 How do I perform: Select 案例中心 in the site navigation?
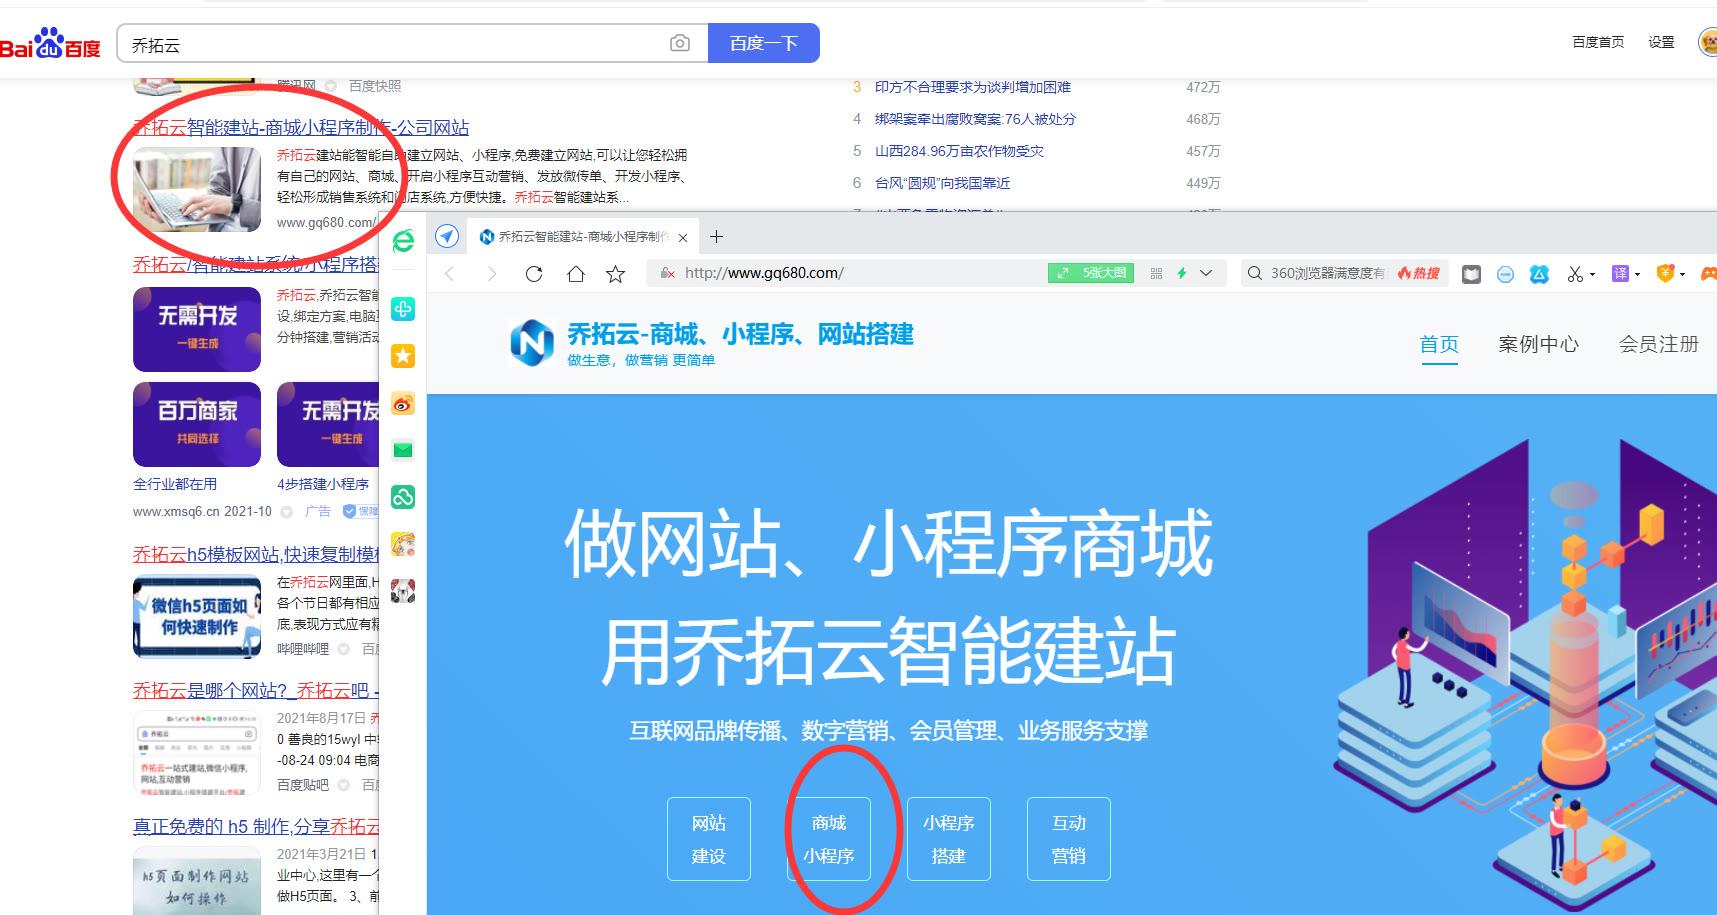pos(1538,344)
